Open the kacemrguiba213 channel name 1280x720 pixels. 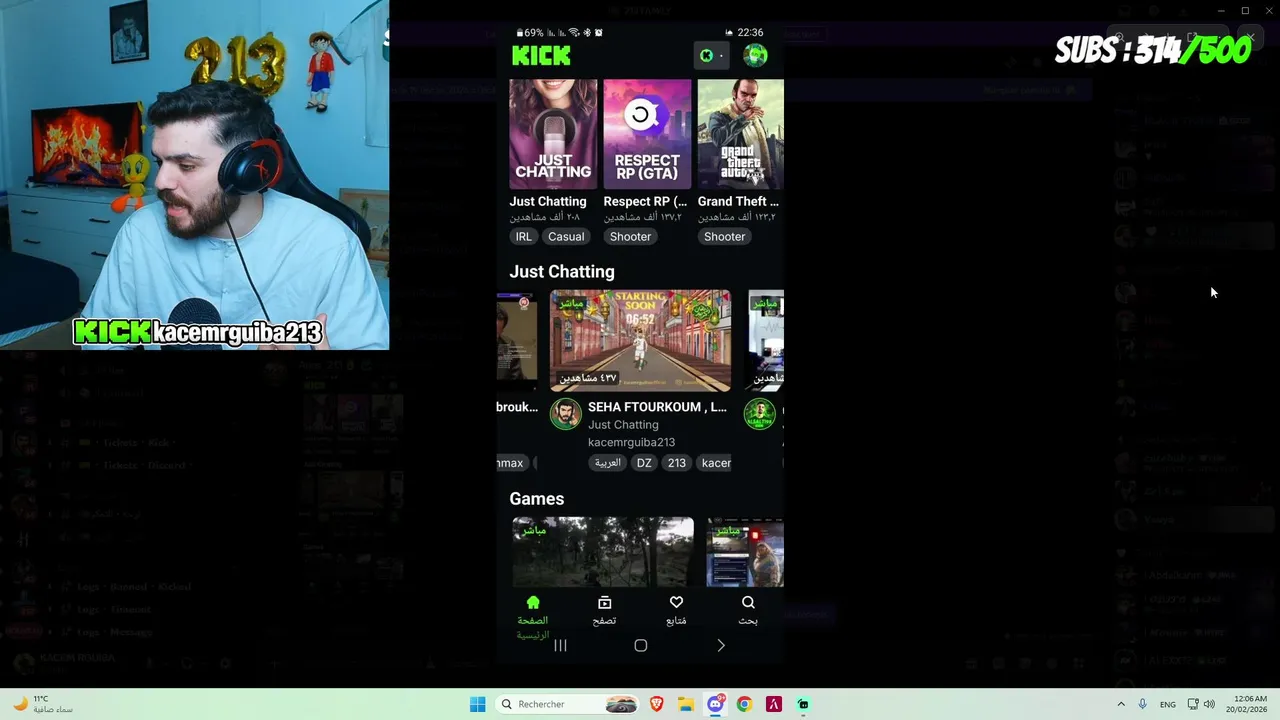[631, 442]
